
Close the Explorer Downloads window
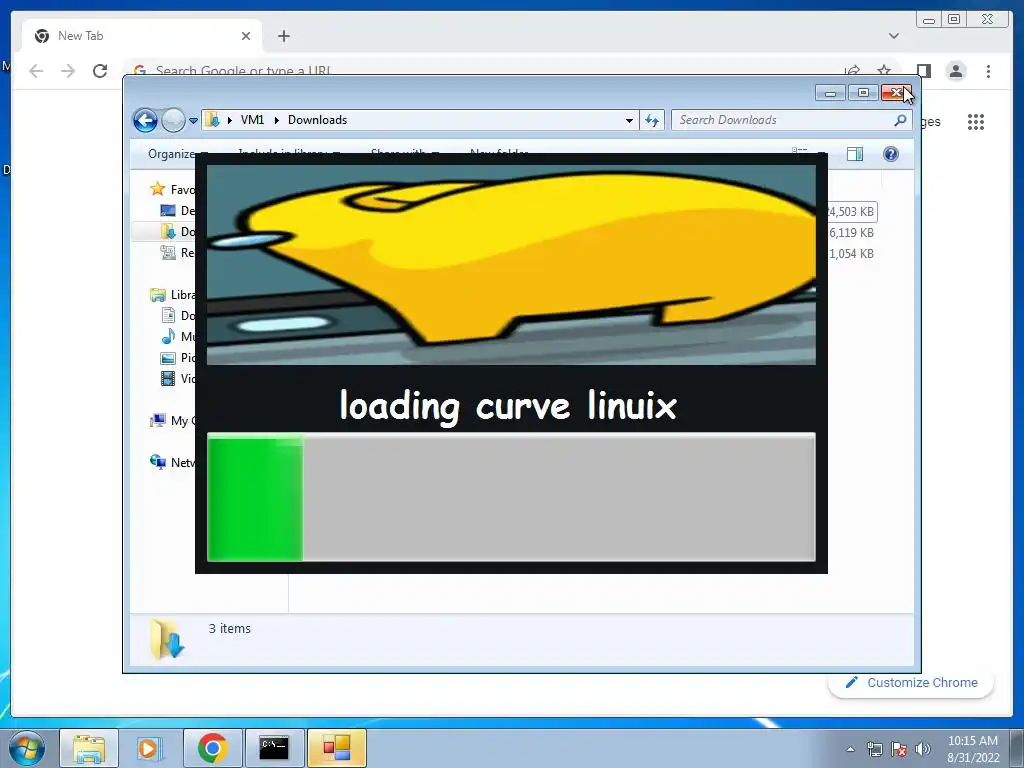click(896, 93)
